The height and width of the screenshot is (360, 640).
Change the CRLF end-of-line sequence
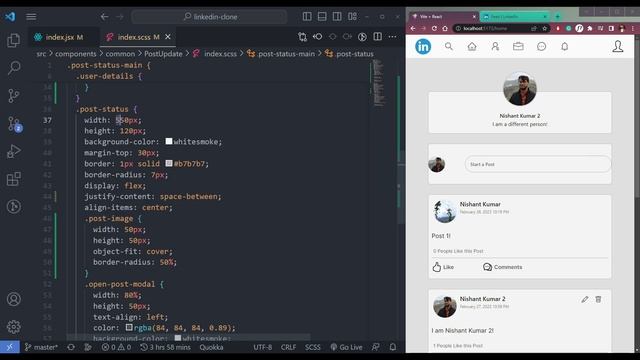pyautogui.click(x=288, y=347)
